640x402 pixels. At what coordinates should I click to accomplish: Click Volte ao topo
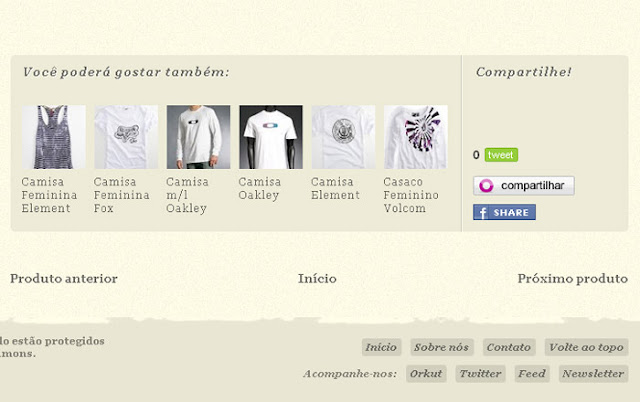click(x=586, y=347)
